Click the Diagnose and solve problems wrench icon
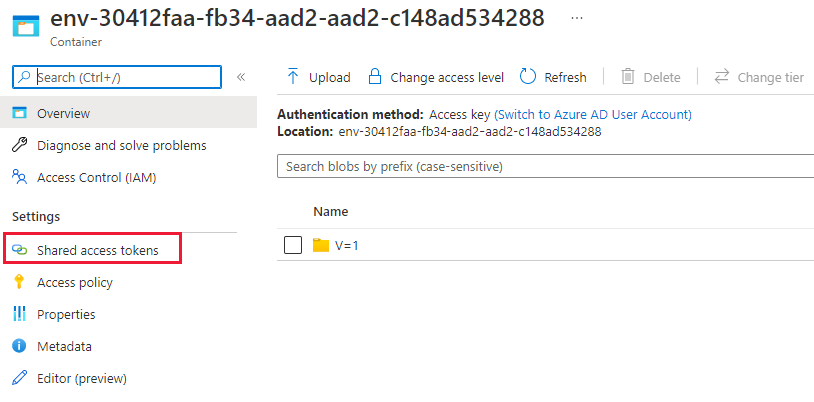This screenshot has width=814, height=402. click(19, 145)
